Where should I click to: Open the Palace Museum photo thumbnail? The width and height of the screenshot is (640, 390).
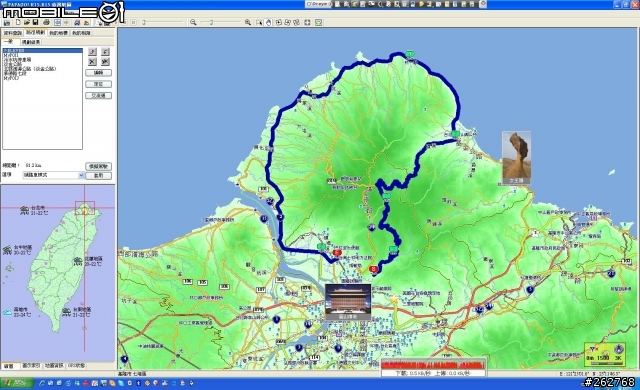[348, 302]
